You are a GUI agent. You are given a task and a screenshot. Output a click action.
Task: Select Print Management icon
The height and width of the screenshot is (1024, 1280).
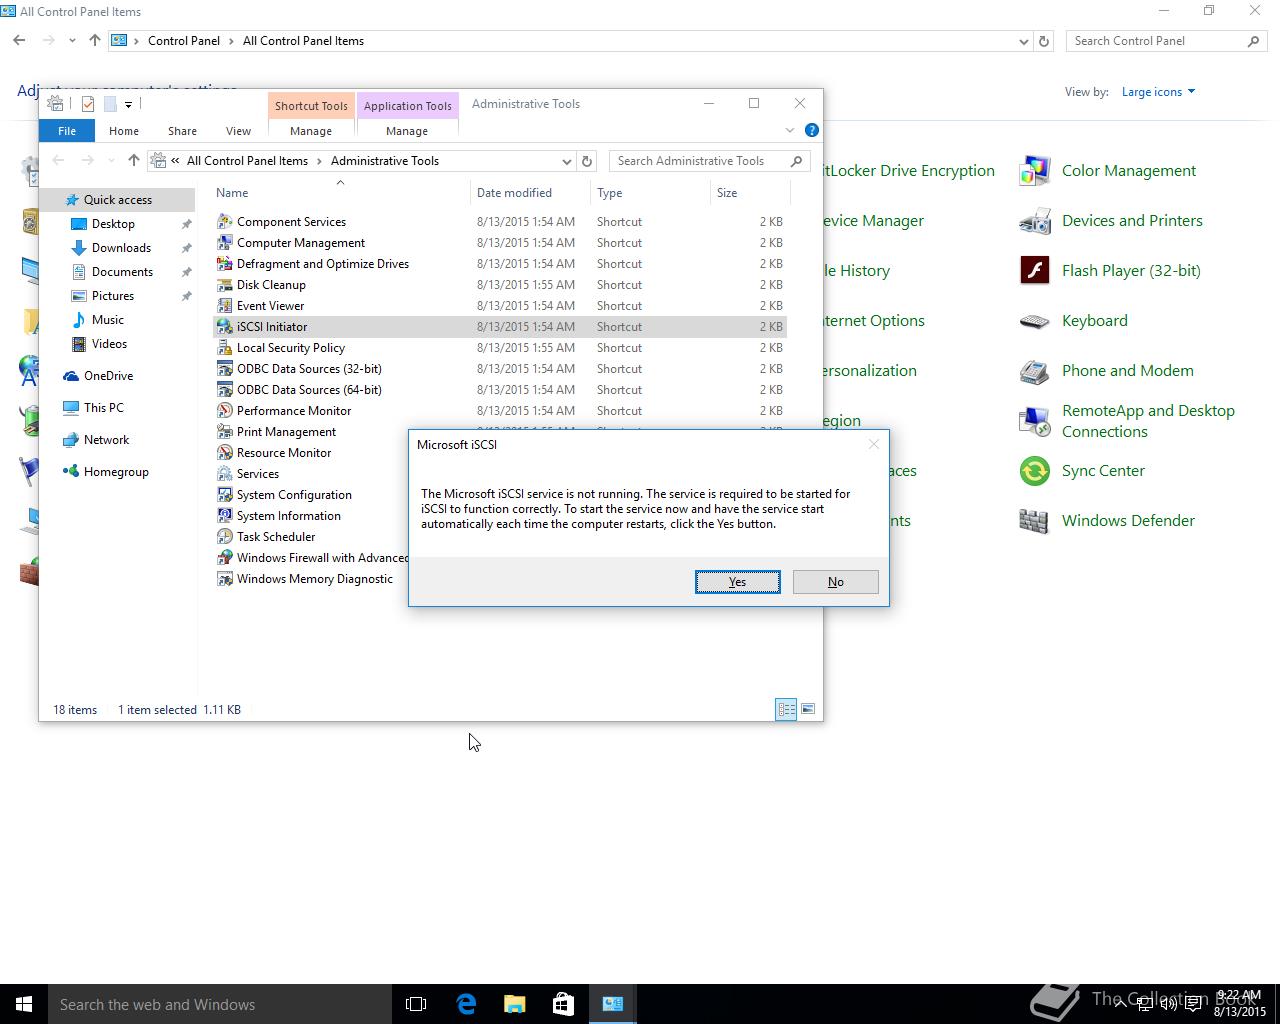(225, 432)
